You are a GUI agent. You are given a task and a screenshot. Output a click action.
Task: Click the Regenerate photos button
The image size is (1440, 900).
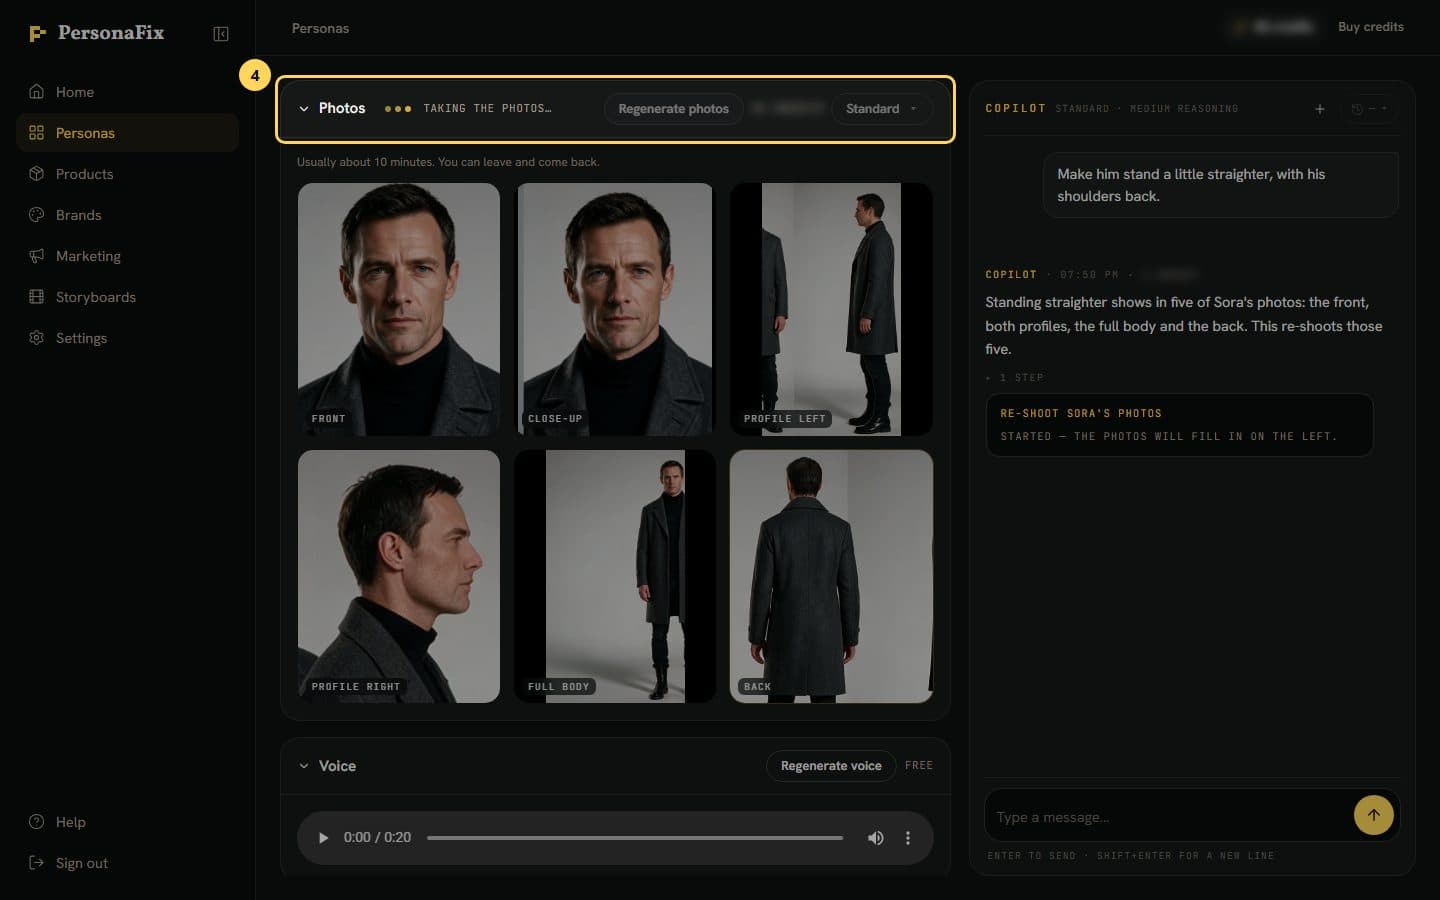tap(673, 109)
